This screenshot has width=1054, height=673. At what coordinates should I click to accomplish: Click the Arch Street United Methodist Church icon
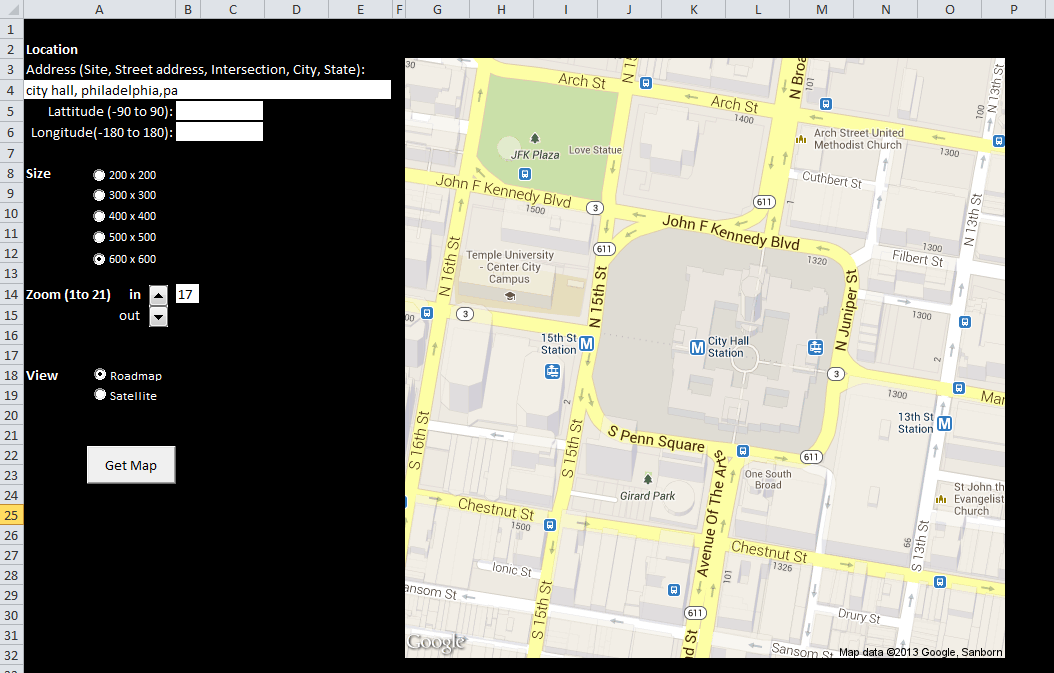(x=800, y=138)
